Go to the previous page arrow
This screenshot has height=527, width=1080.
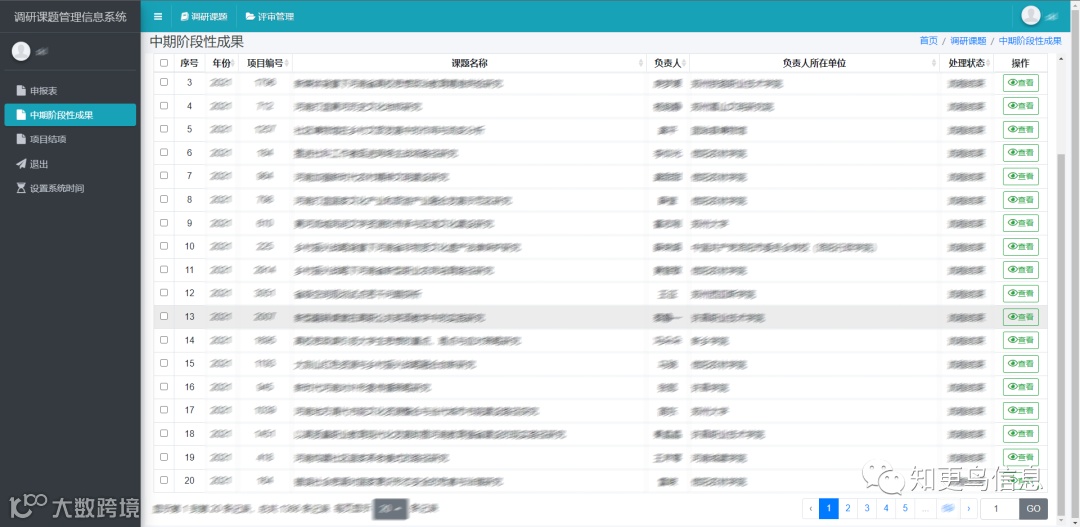tap(811, 508)
